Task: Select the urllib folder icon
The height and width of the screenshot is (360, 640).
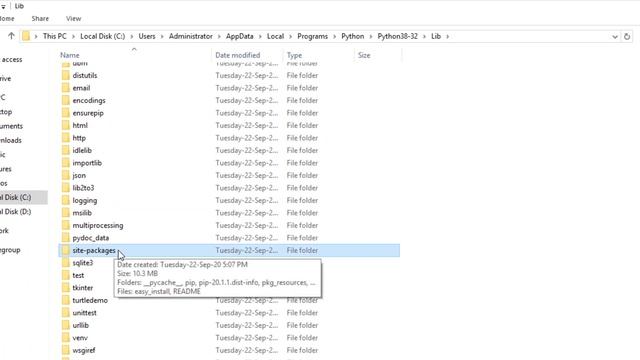Action: click(x=66, y=325)
